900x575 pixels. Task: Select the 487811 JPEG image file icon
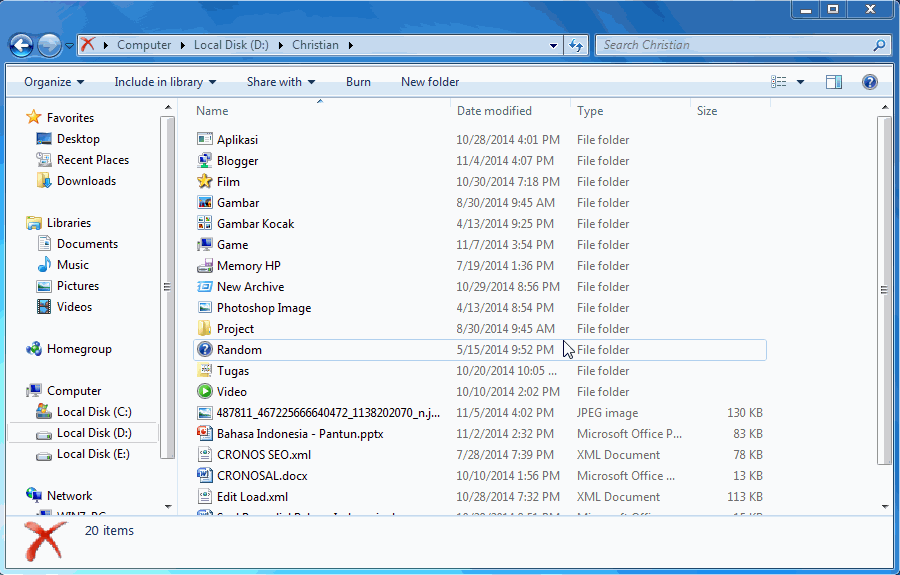(204, 413)
